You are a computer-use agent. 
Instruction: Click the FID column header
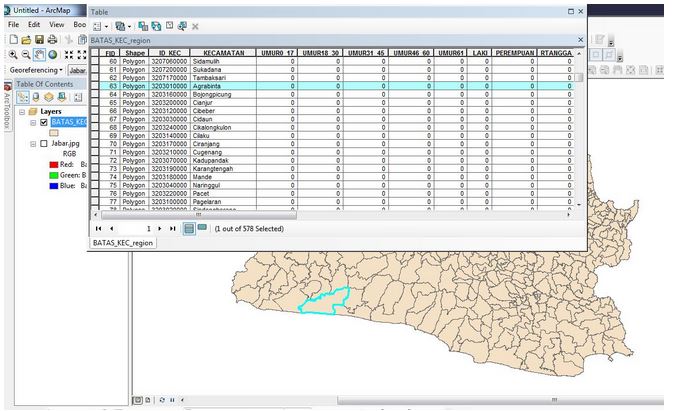tap(110, 53)
